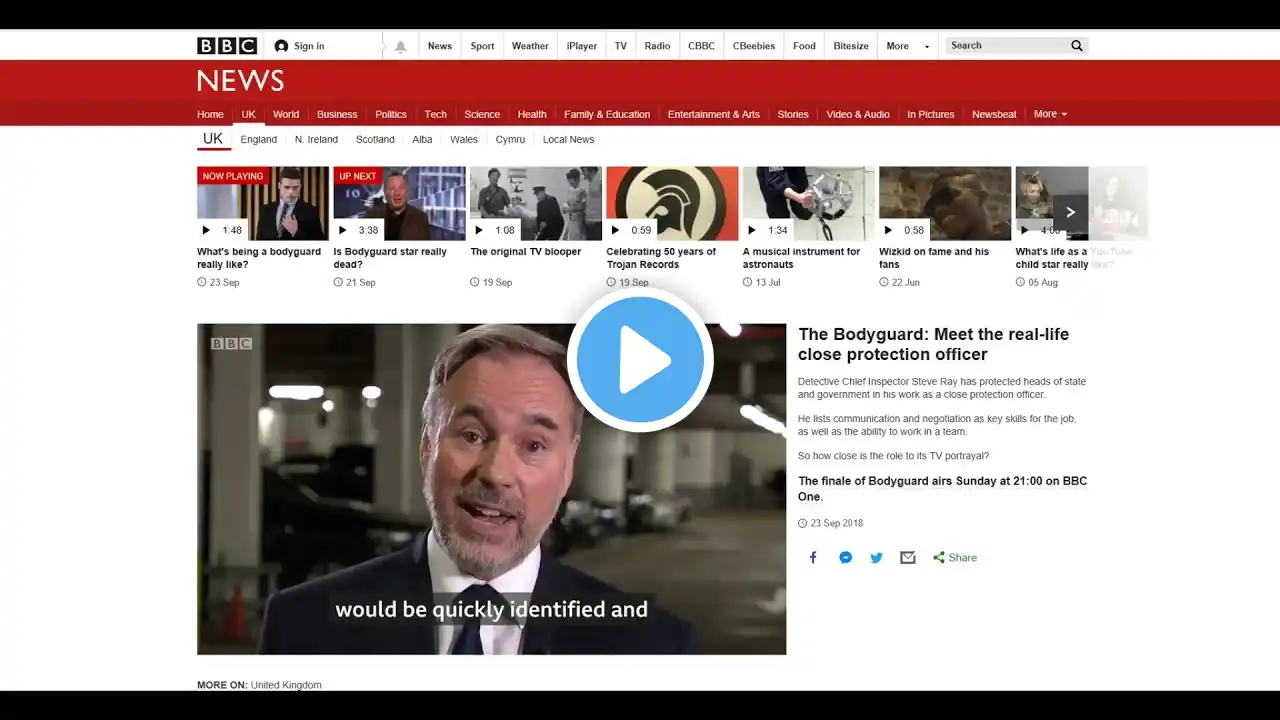1280x720 pixels.
Task: Open the Scotland sub-section link
Action: (x=375, y=140)
